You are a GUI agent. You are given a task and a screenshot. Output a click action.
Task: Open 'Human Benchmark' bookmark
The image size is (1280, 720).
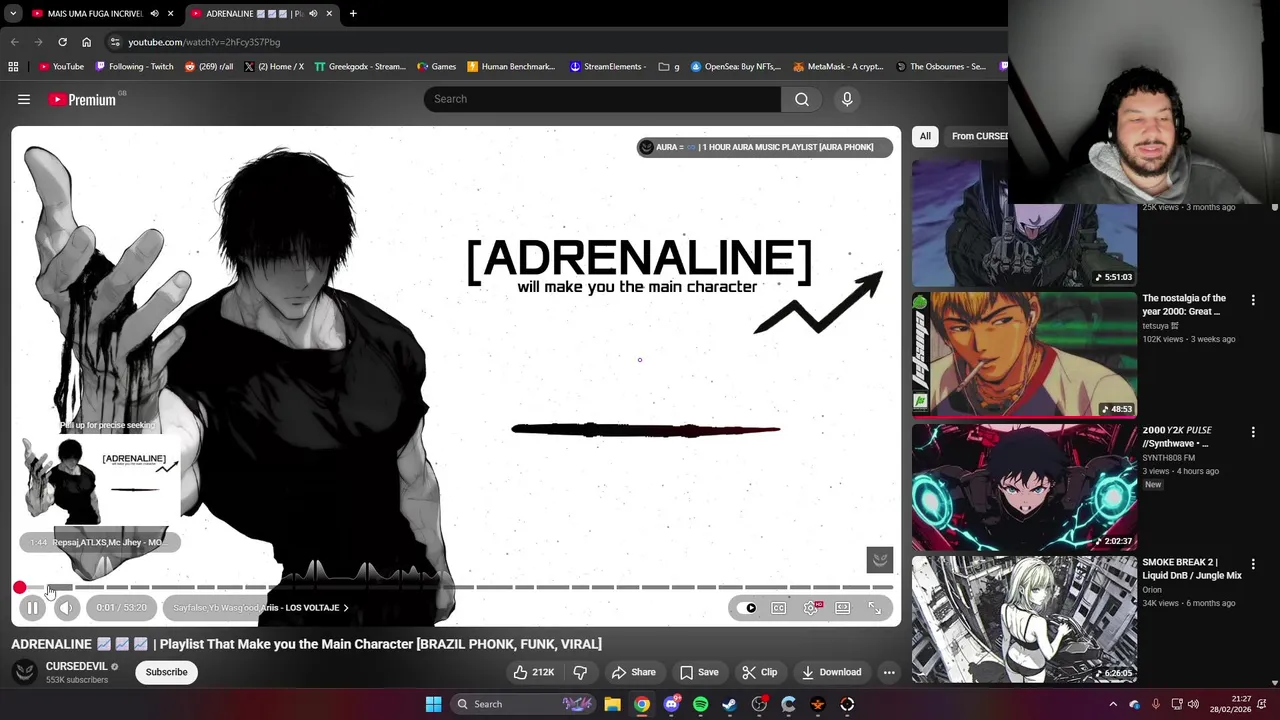click(x=511, y=67)
